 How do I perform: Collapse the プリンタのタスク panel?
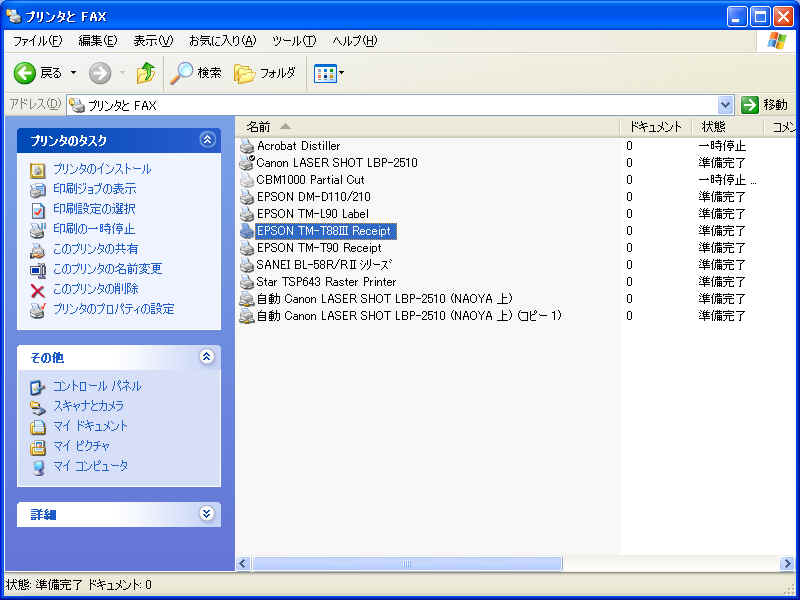pyautogui.click(x=207, y=140)
